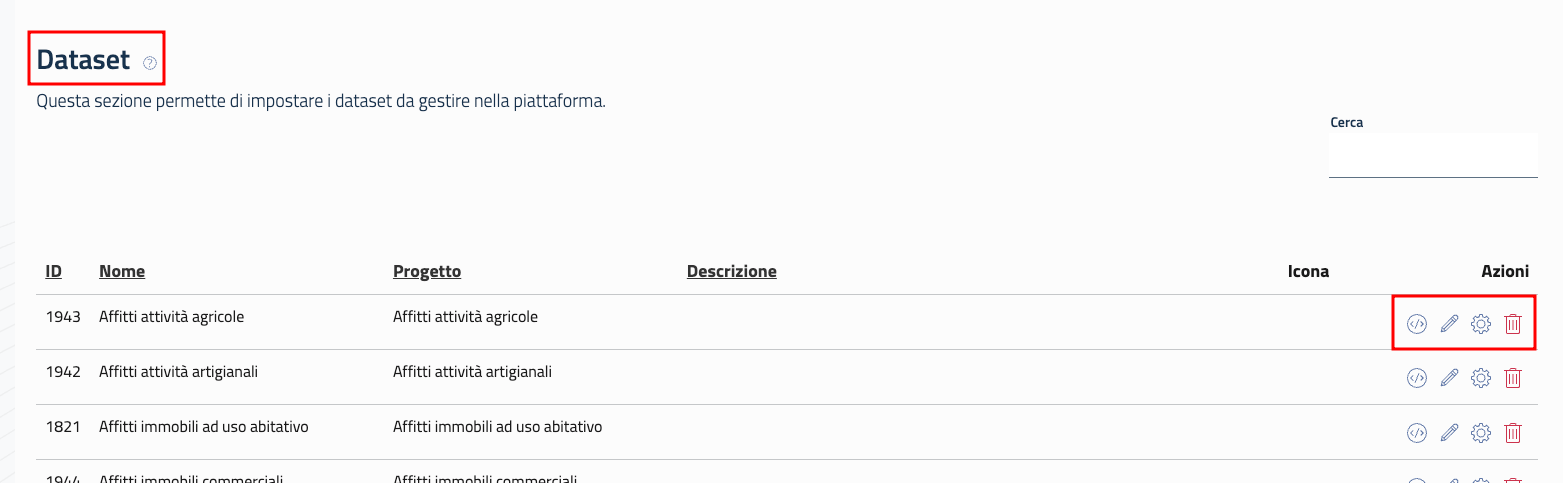Image resolution: width=1563 pixels, height=483 pixels.
Task: Edit the Affitti attività agricole dataset
Action: point(1449,323)
